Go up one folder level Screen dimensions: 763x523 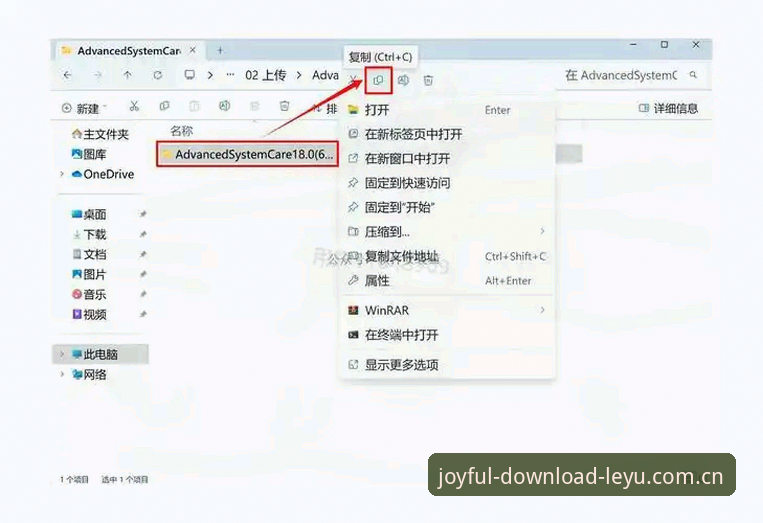coord(127,75)
